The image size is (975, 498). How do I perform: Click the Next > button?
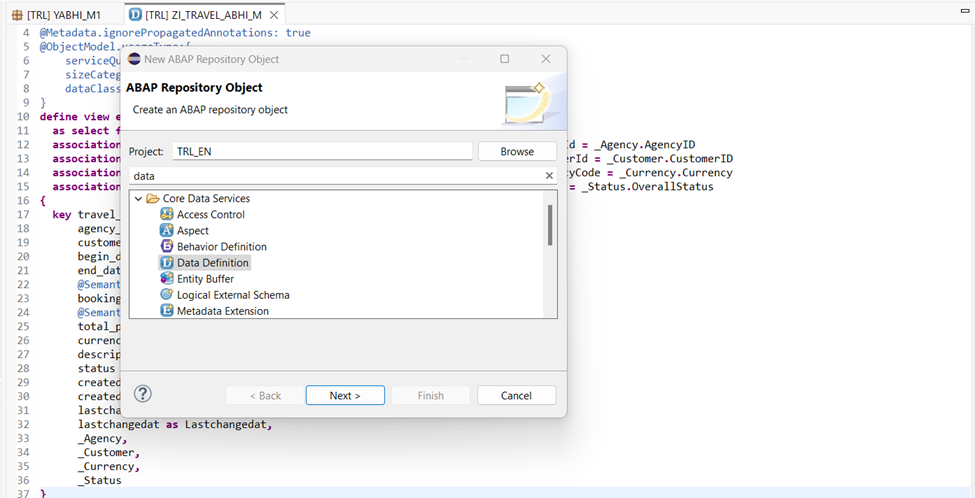(x=345, y=395)
